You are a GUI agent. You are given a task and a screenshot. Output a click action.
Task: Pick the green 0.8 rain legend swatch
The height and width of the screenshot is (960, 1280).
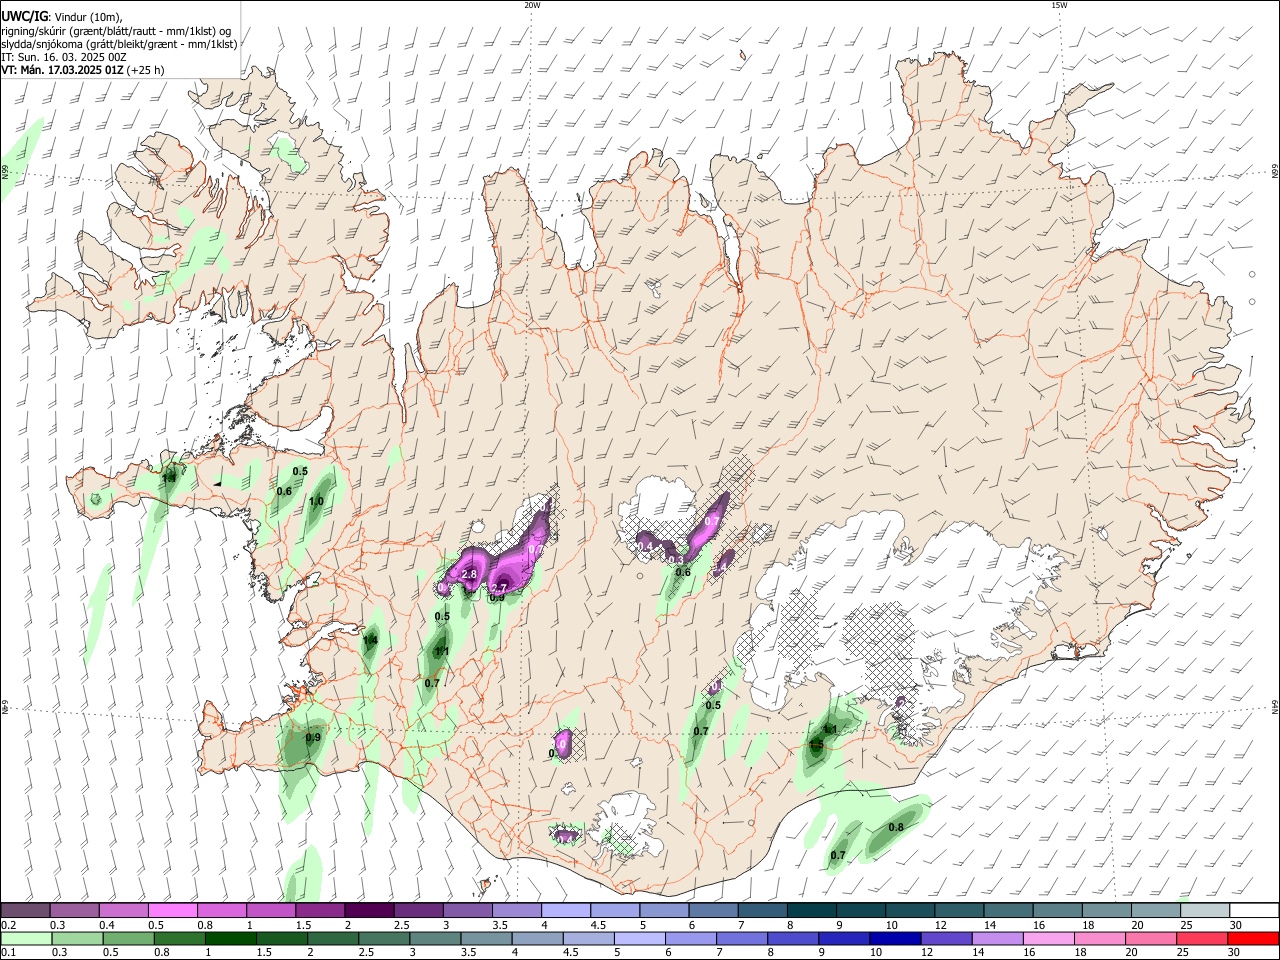pos(179,938)
